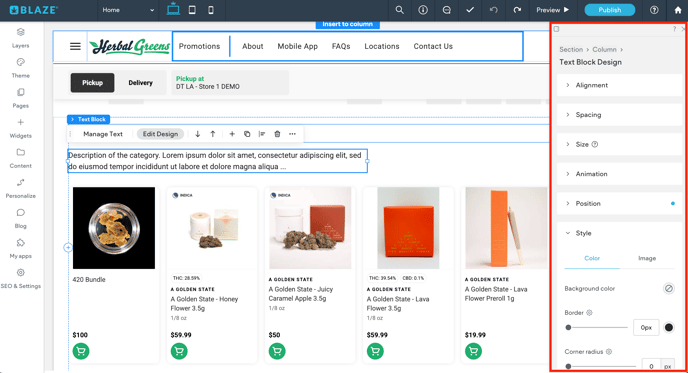Image resolution: width=688 pixels, height=373 pixels.
Task: Expand the Spacing section
Action: click(620, 115)
